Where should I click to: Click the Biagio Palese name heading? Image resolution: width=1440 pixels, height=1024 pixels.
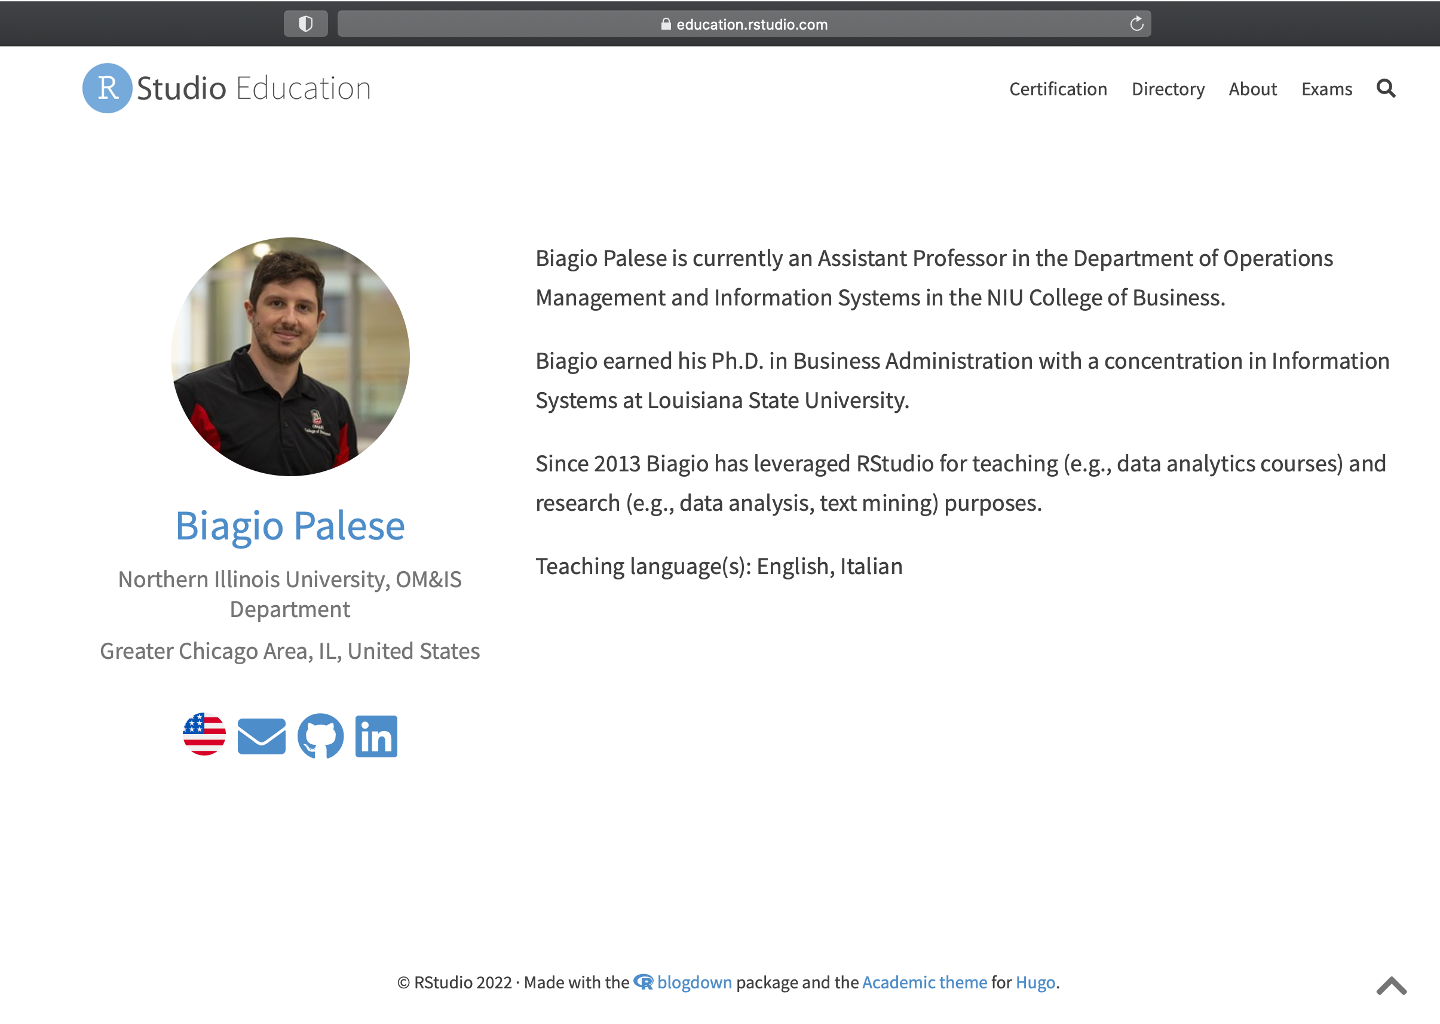(290, 526)
